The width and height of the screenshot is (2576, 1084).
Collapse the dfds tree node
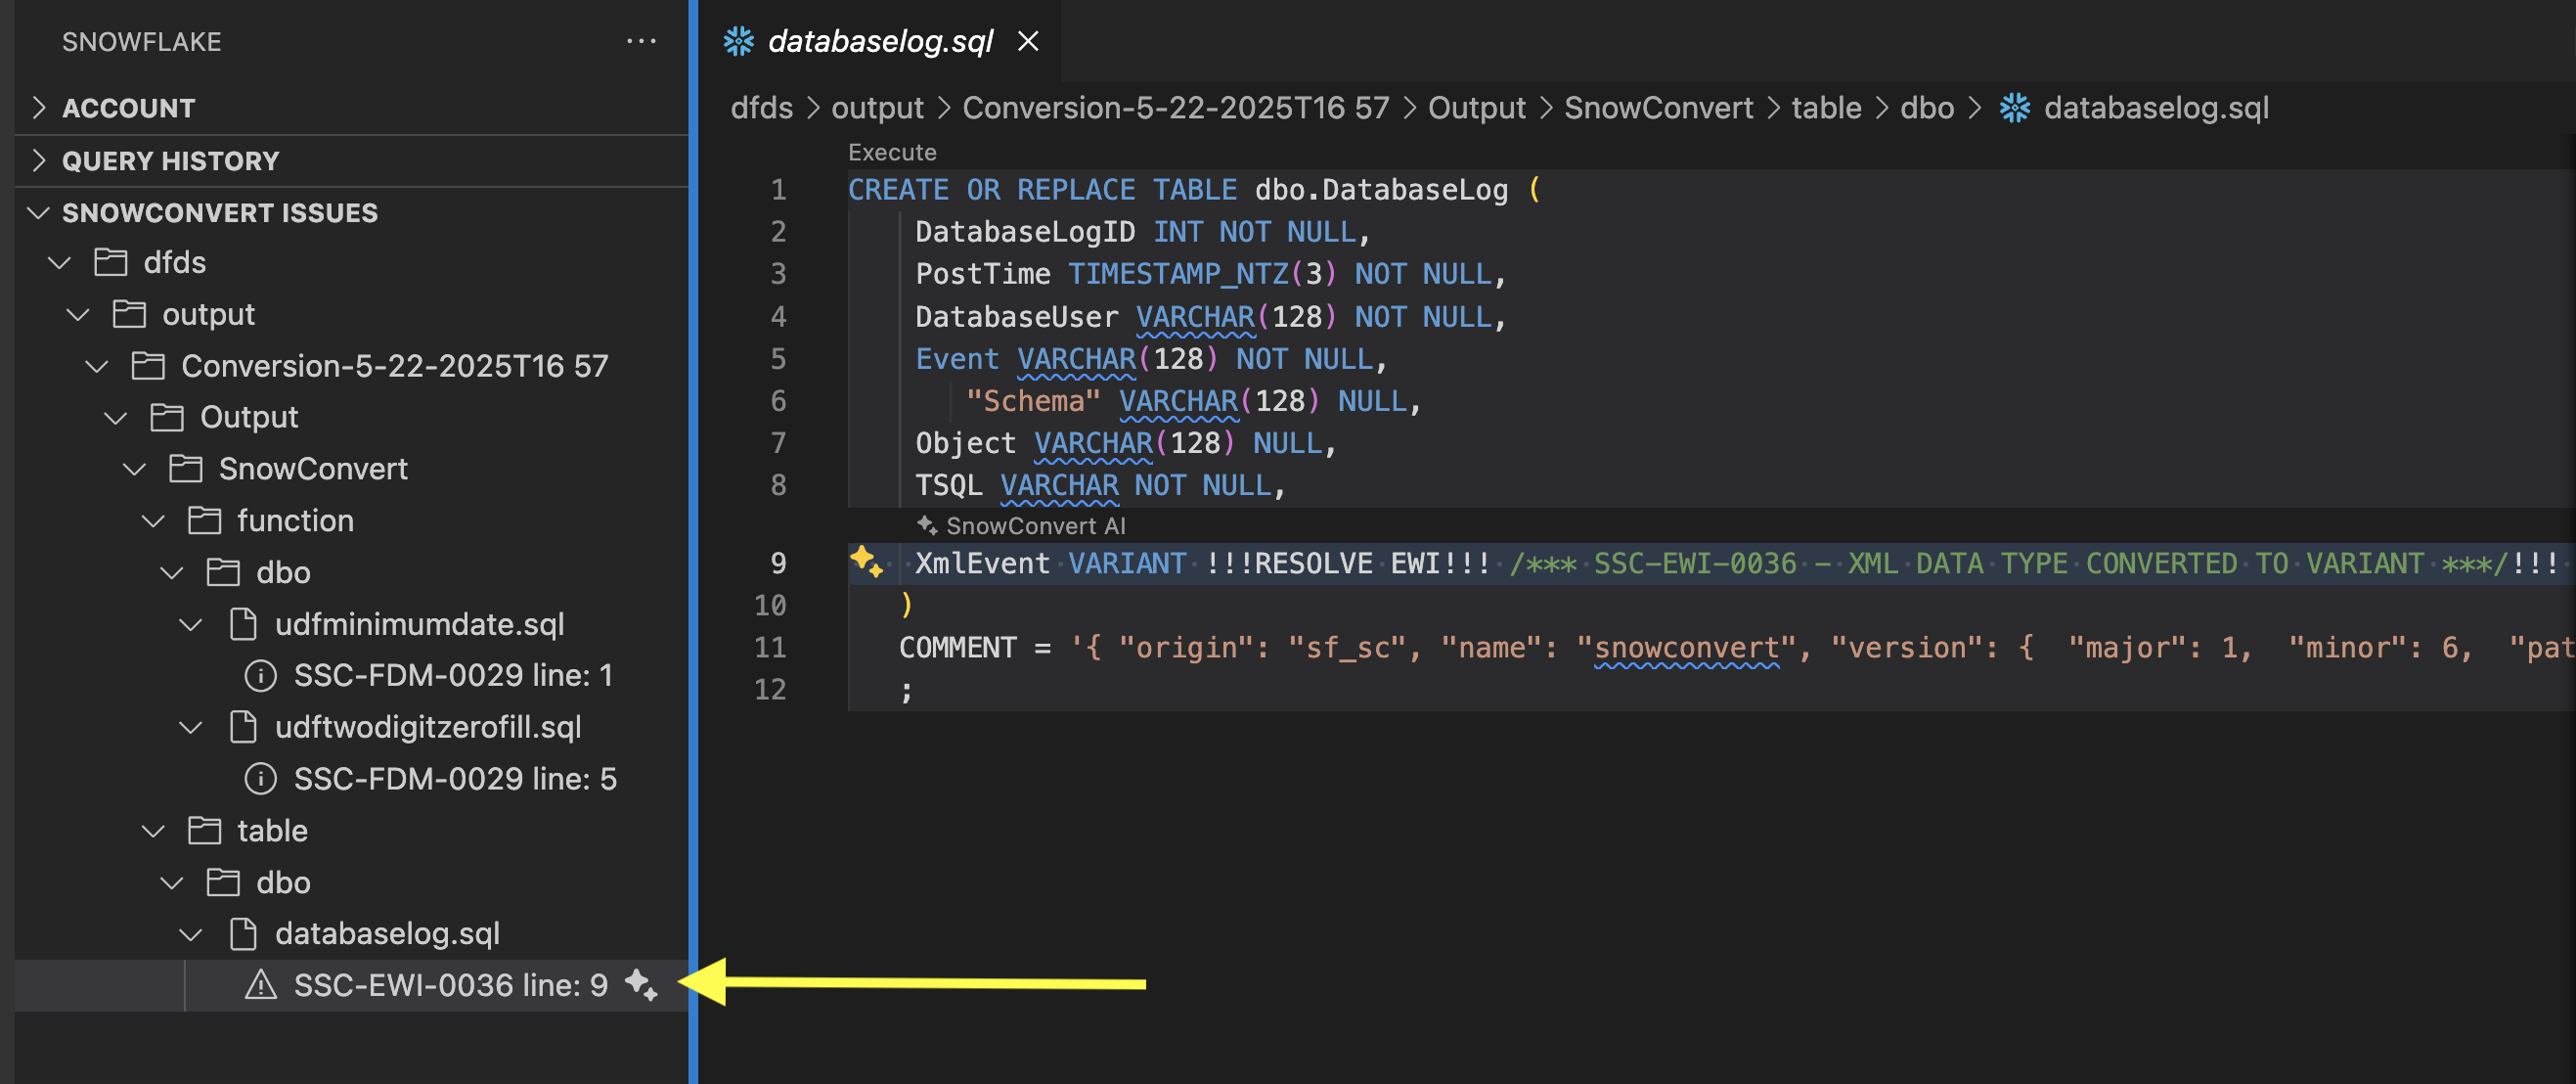click(58, 262)
